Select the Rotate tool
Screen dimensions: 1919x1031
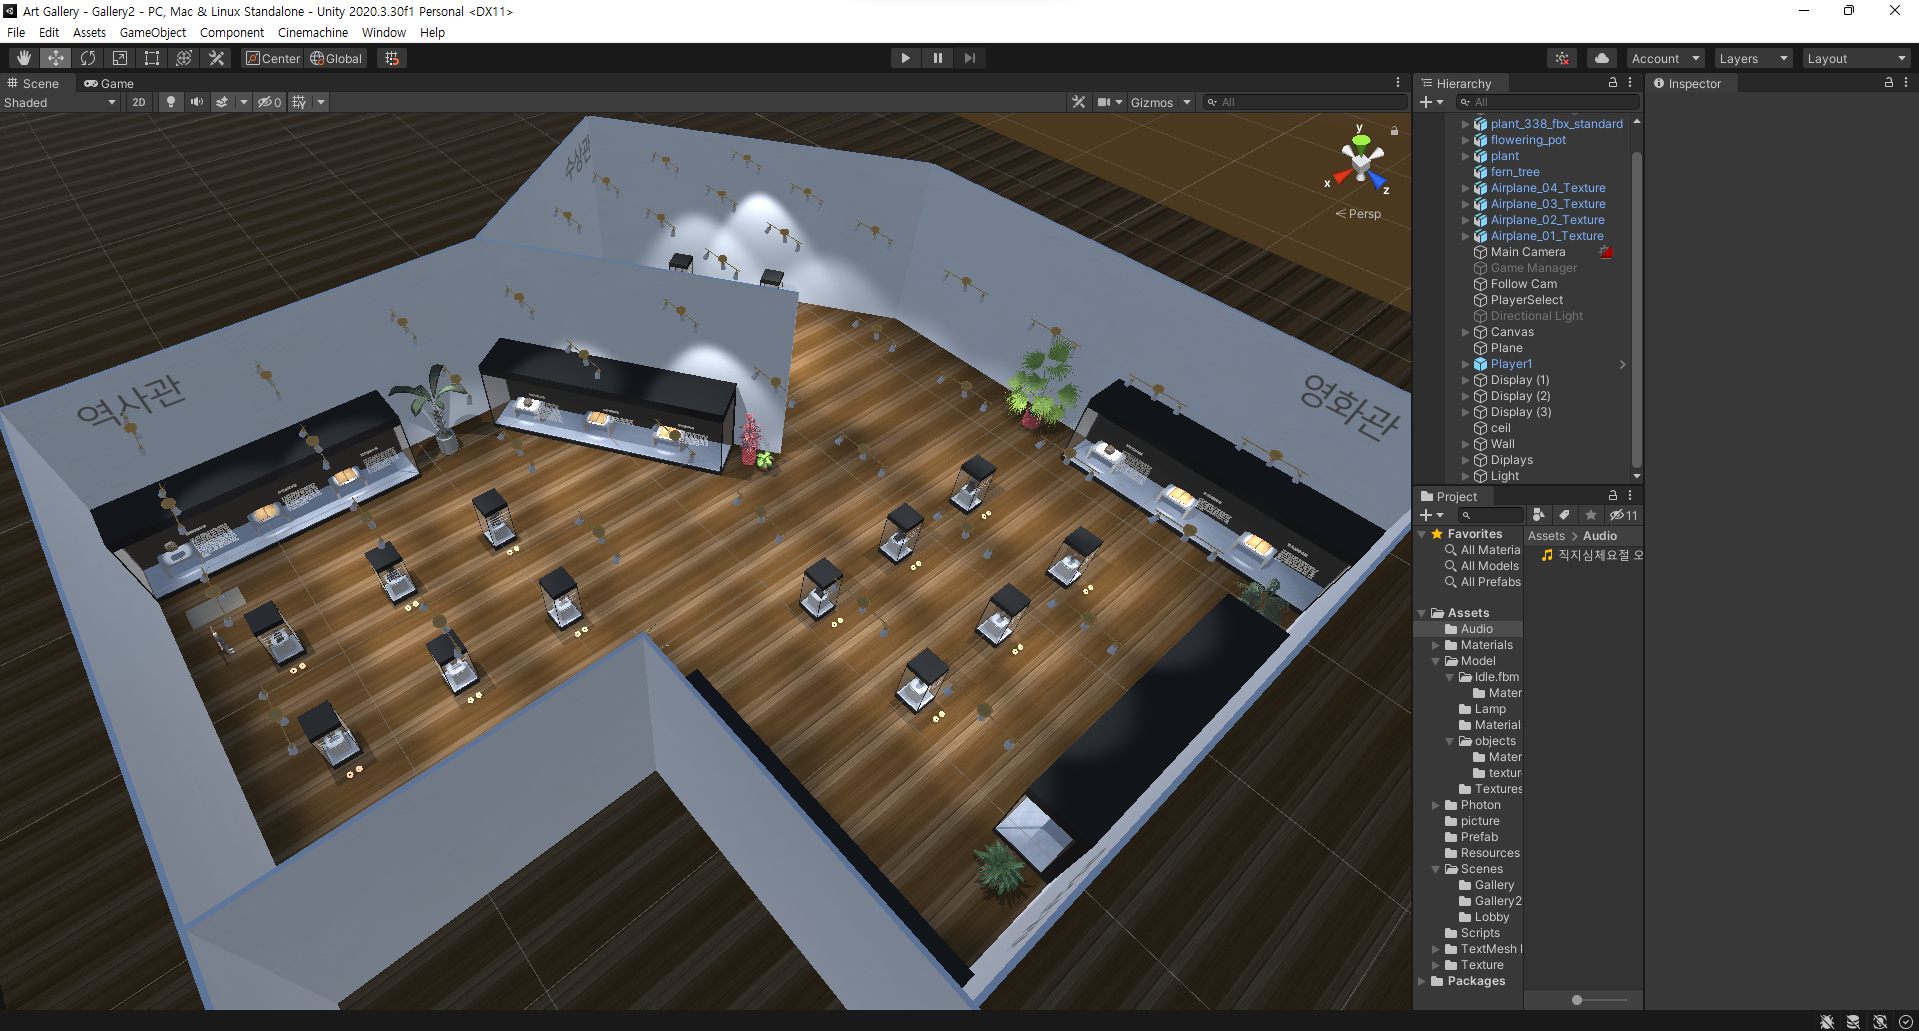(x=88, y=58)
